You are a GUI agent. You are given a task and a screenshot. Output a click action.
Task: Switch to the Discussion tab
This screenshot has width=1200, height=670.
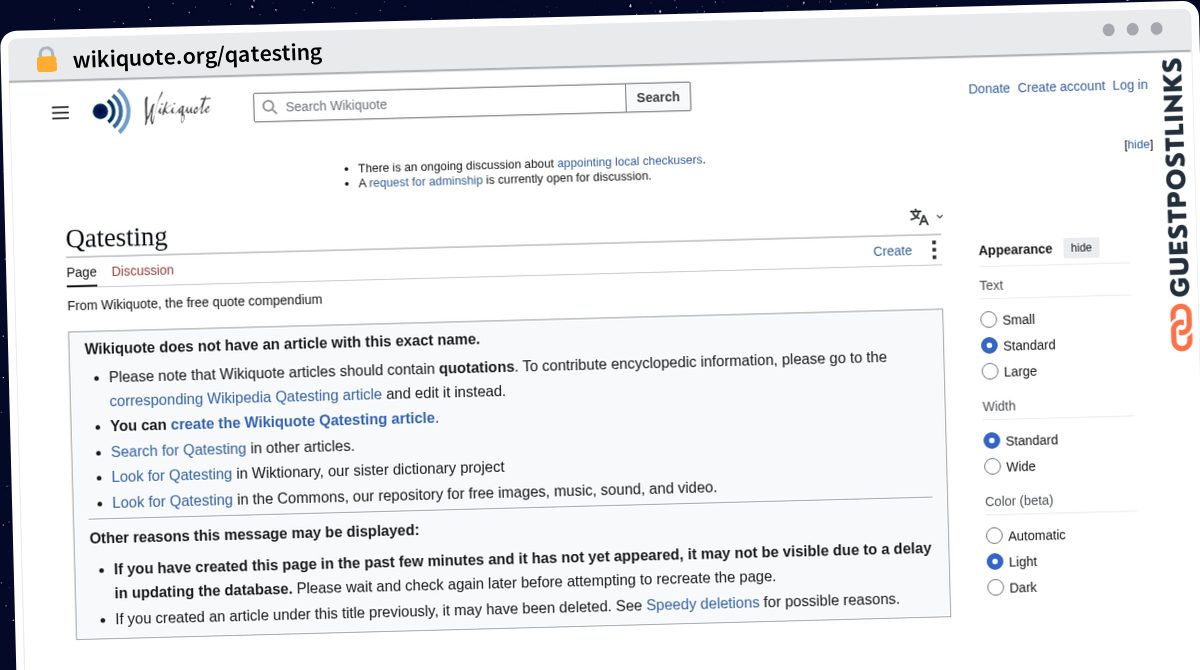[143, 271]
